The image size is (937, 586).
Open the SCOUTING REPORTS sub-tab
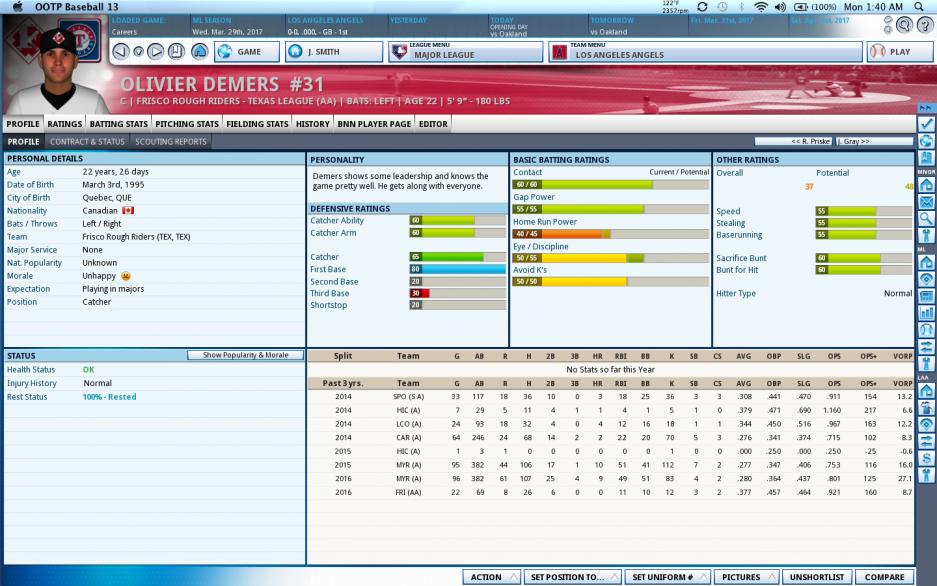tap(171, 142)
